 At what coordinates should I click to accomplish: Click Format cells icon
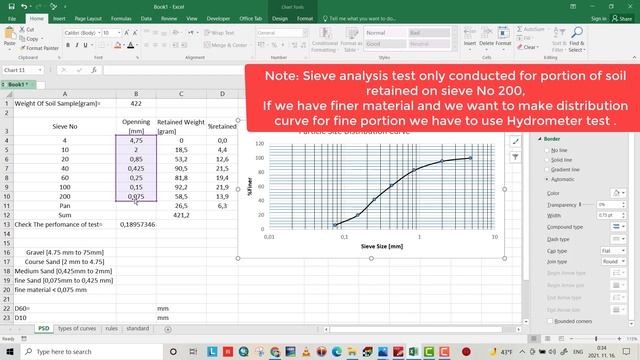tap(503, 33)
